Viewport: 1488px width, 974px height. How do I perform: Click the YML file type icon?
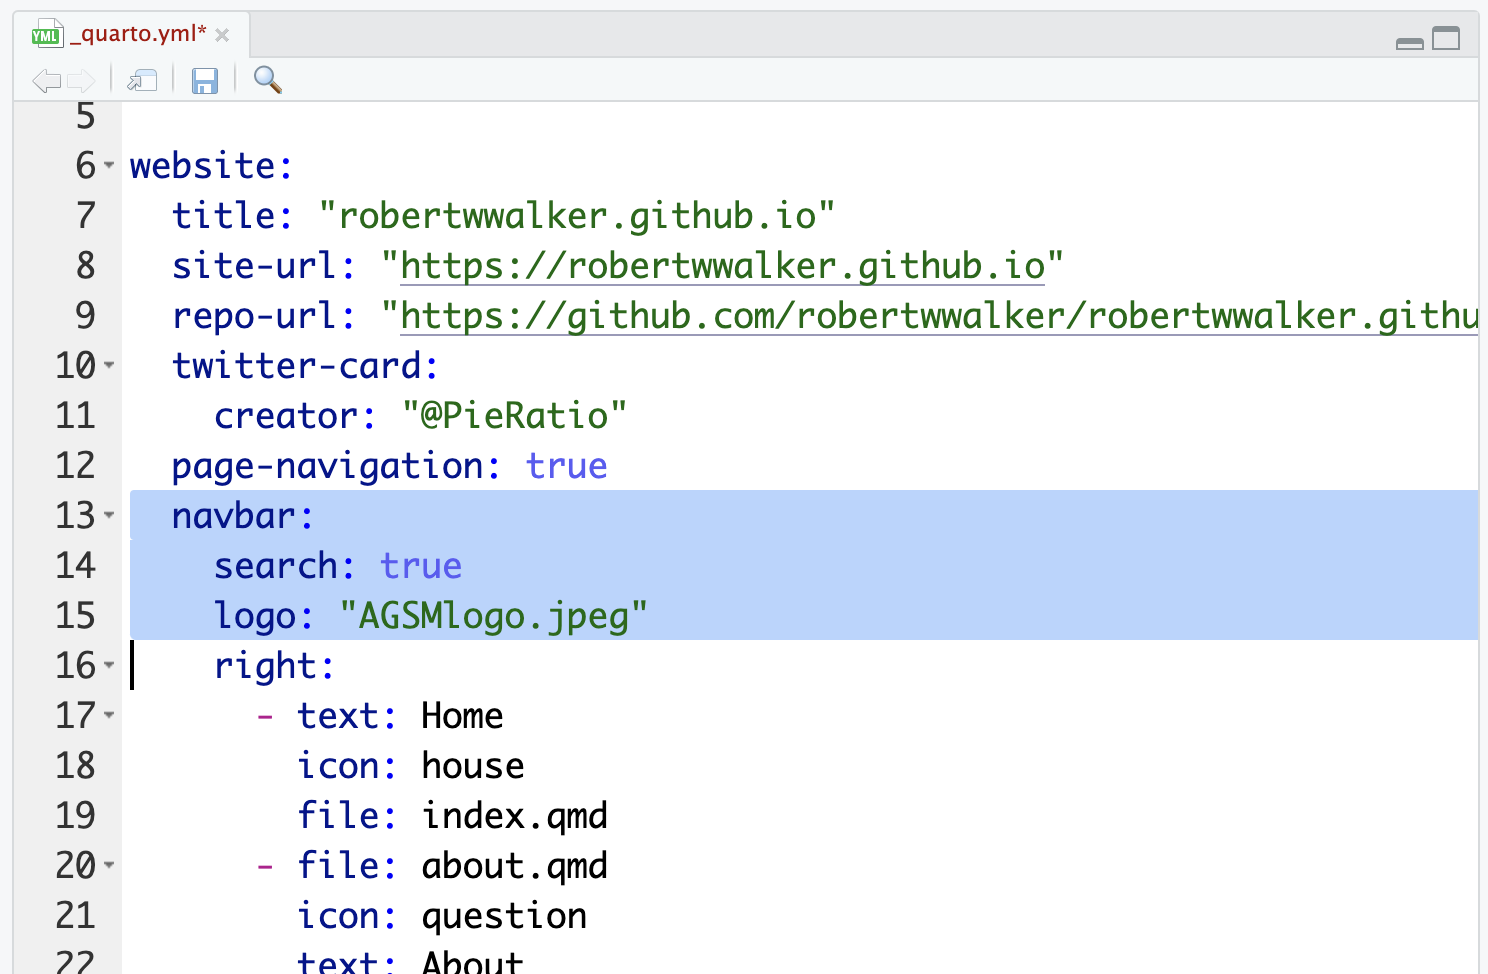46,35
